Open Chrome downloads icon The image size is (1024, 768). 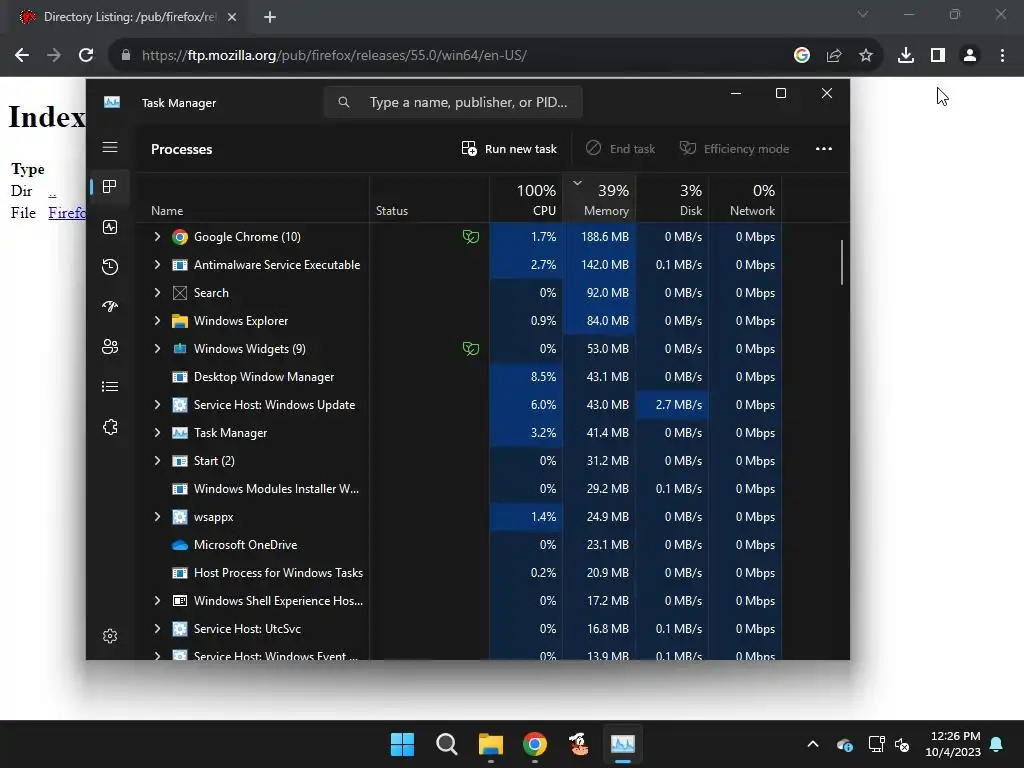pyautogui.click(x=905, y=56)
